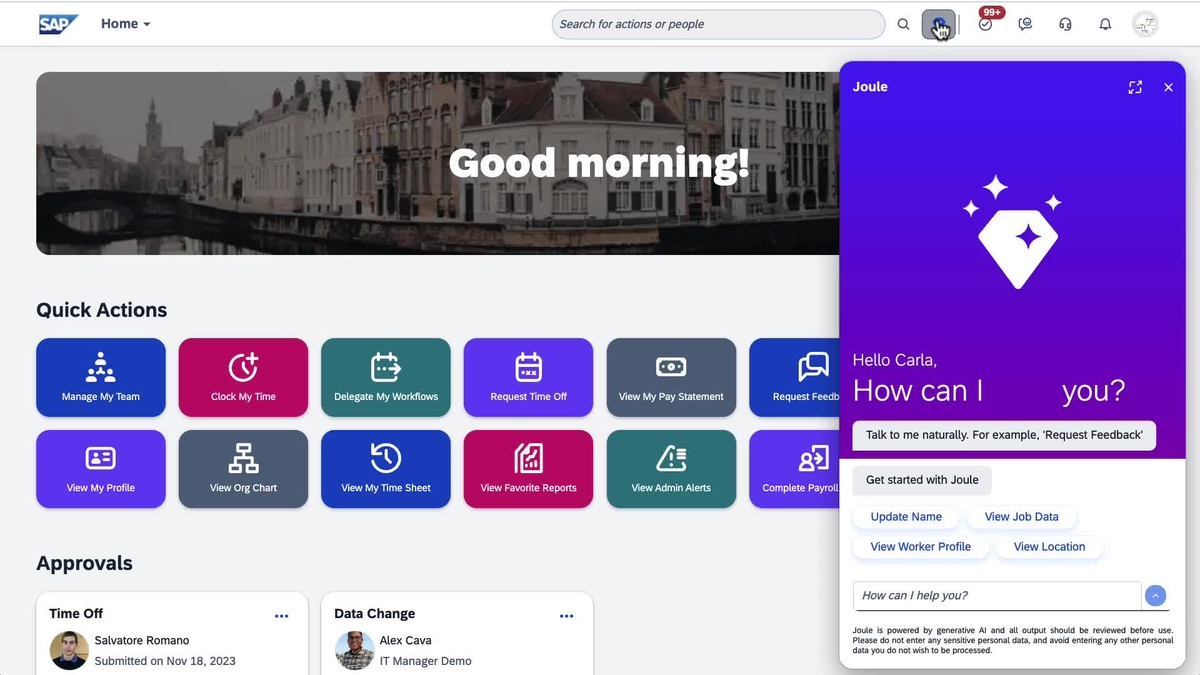The width and height of the screenshot is (1200, 675).
Task: Open the View Org Chart tile
Action: click(x=243, y=469)
